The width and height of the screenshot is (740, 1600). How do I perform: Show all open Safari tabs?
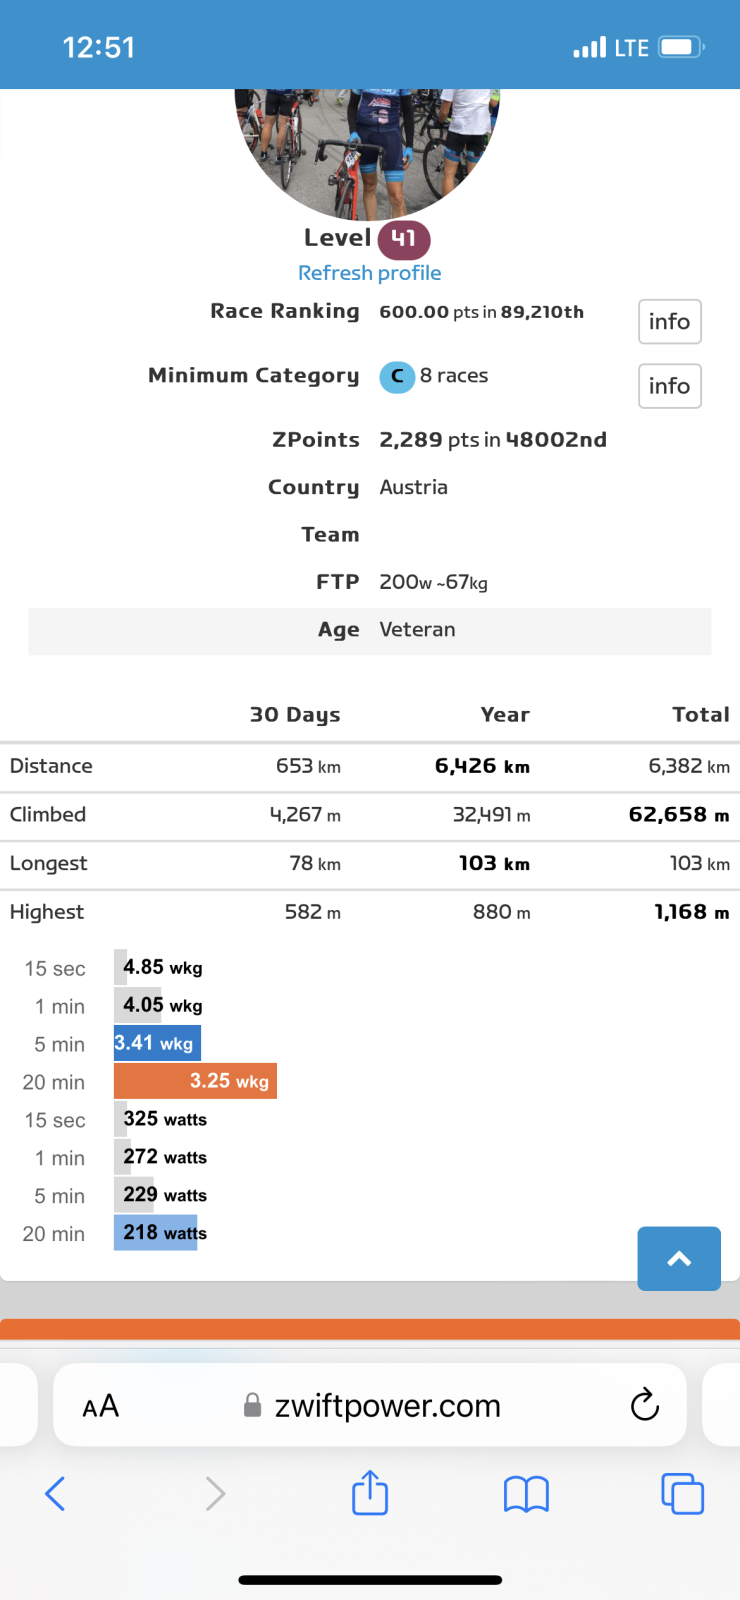[682, 1494]
